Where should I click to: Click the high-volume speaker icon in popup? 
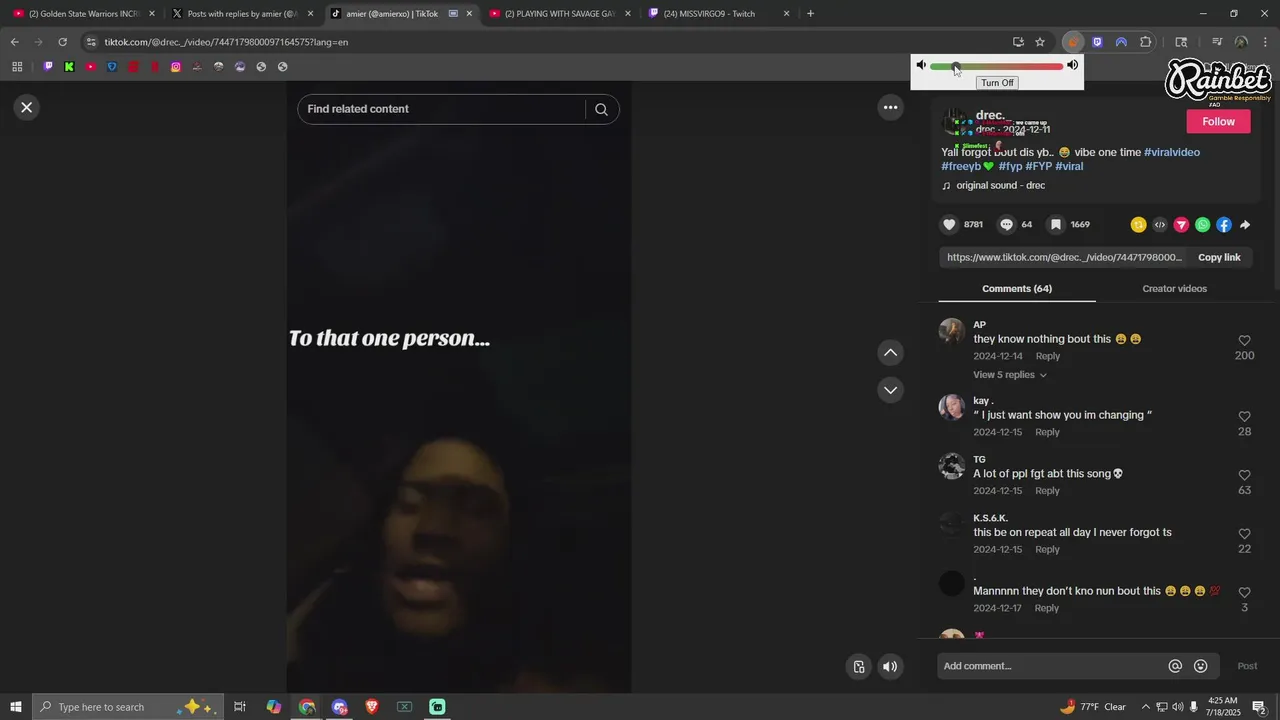click(1072, 65)
